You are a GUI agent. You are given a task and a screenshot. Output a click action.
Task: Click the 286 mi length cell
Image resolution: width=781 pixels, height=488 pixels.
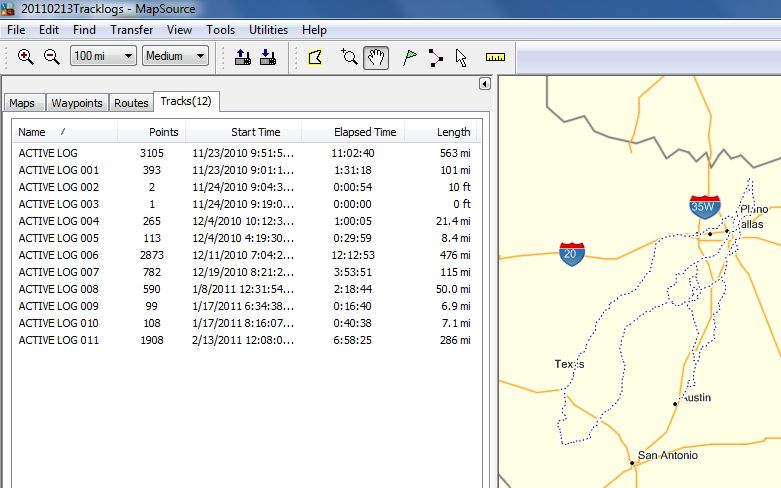pos(455,340)
